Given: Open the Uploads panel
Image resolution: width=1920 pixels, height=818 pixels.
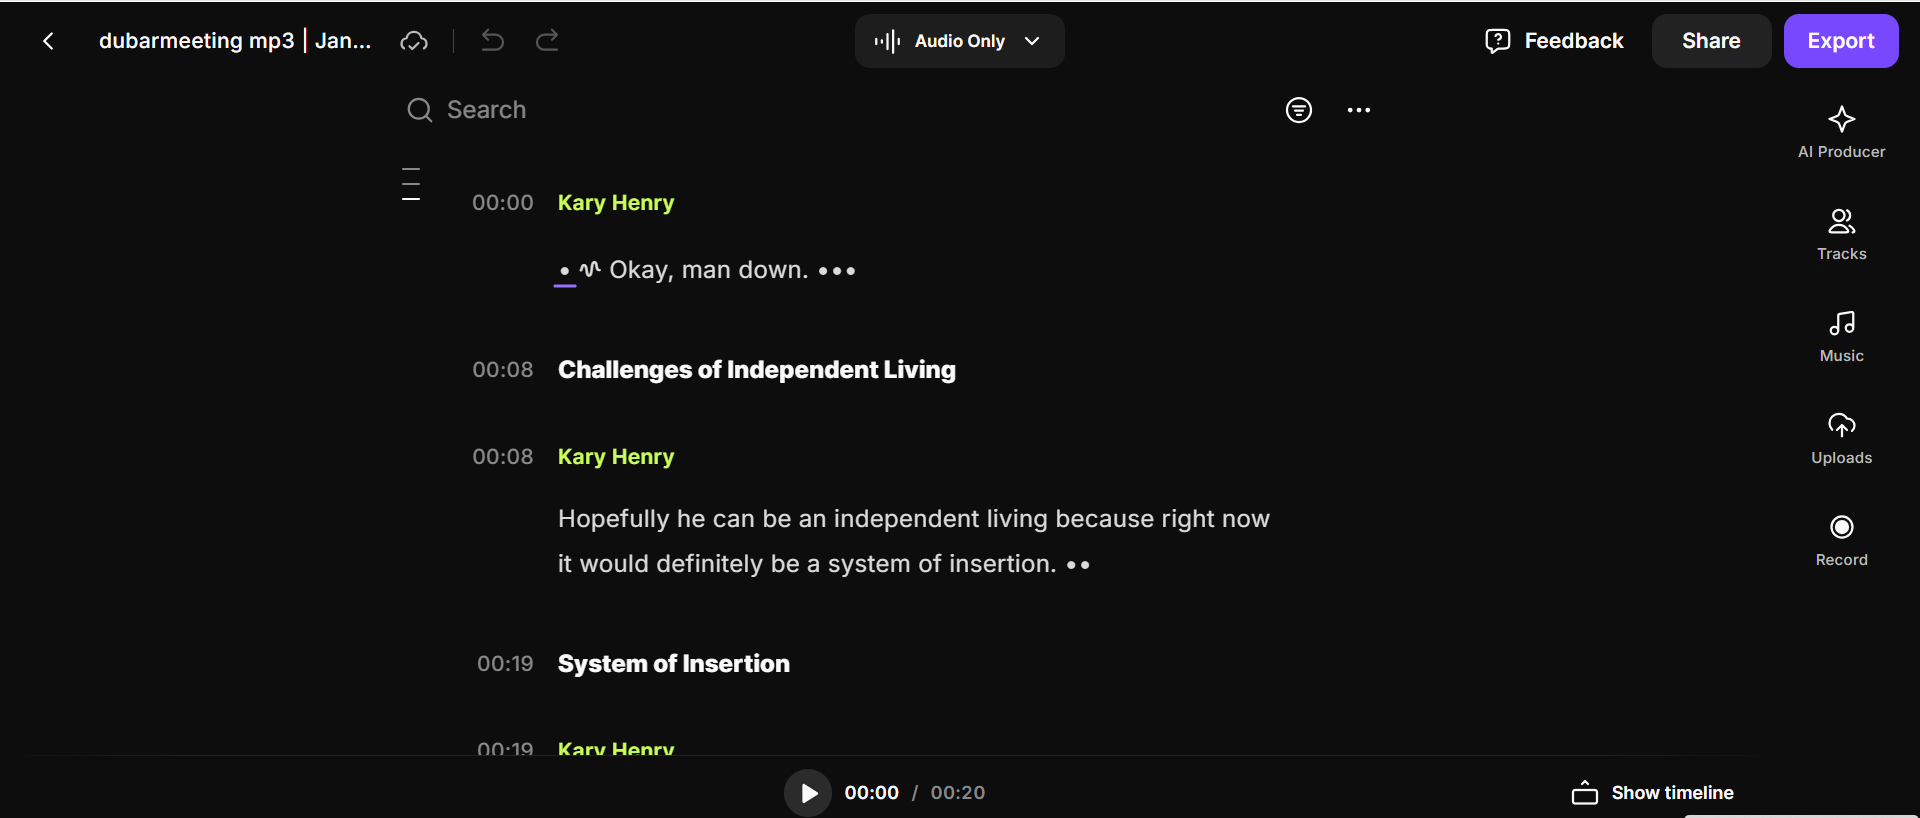Looking at the screenshot, I should coord(1841,438).
